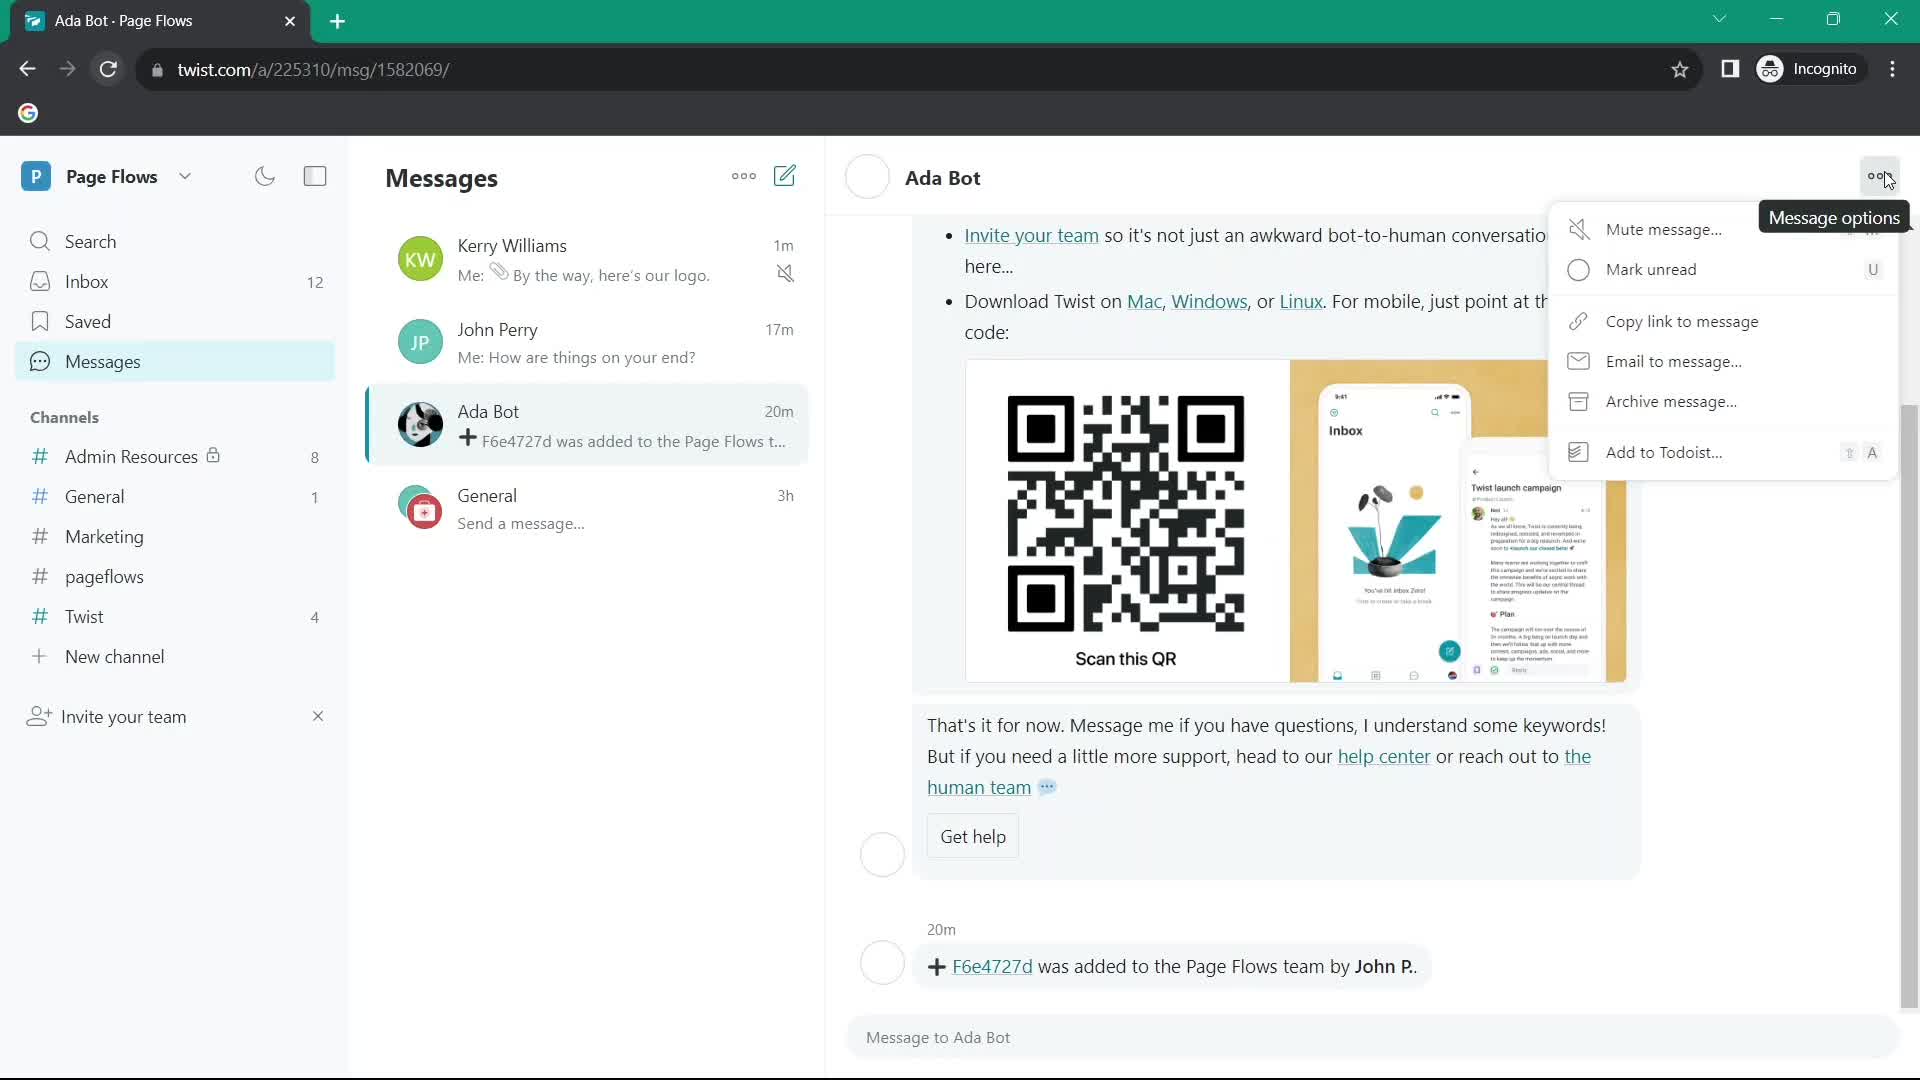Click the conversation vertical scrollbar

1909,706
